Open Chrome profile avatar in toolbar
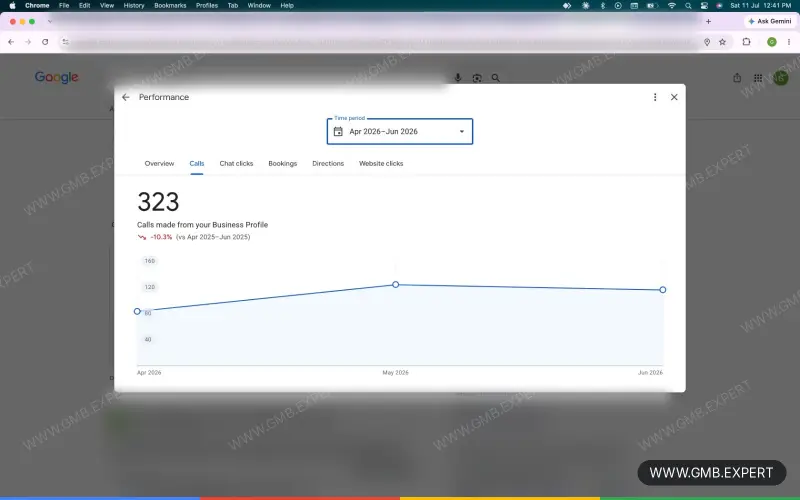 coord(772,42)
